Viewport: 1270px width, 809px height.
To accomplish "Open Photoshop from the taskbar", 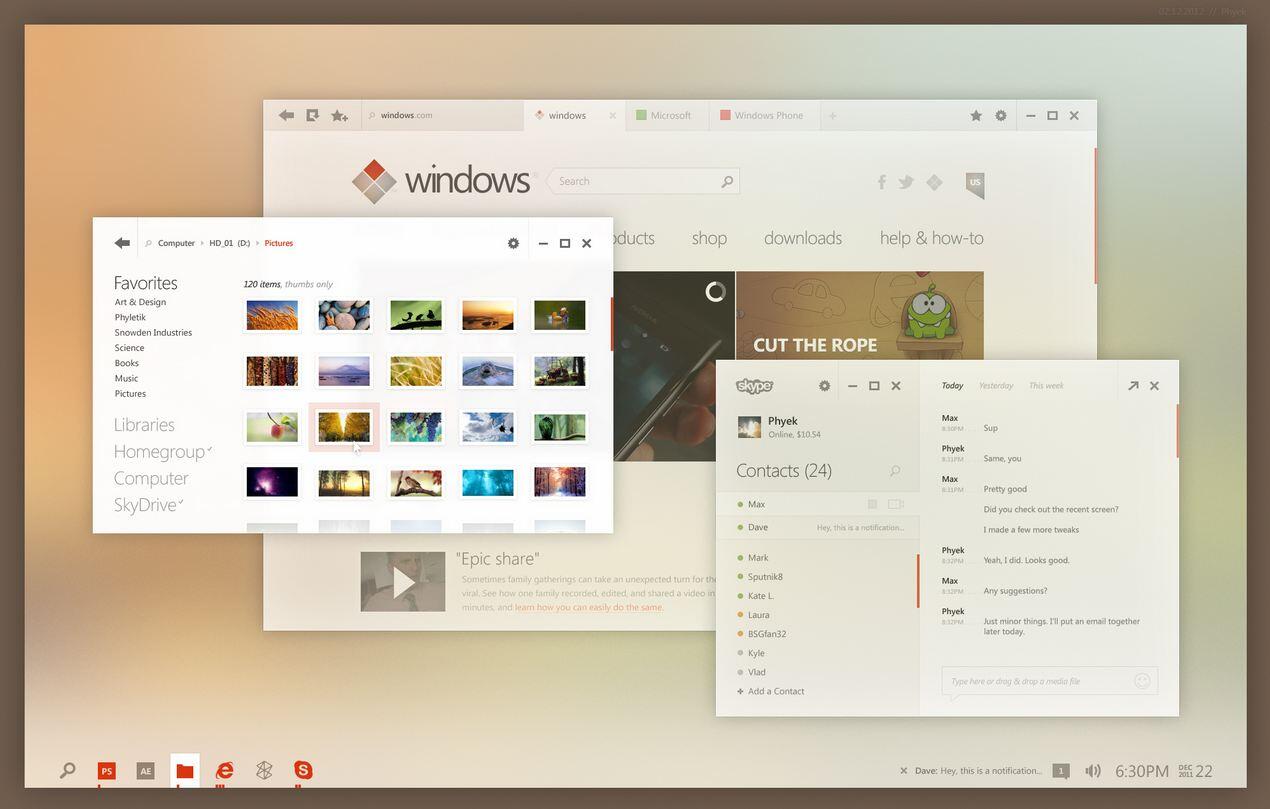I will (106, 771).
